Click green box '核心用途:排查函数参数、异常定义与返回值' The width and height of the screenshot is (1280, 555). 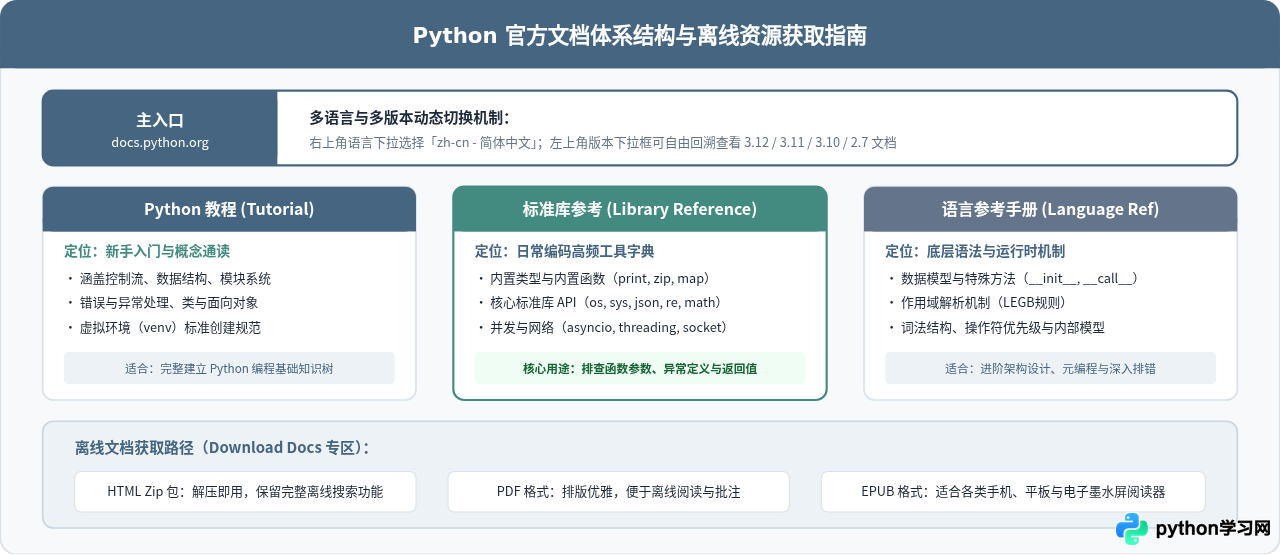tap(640, 368)
